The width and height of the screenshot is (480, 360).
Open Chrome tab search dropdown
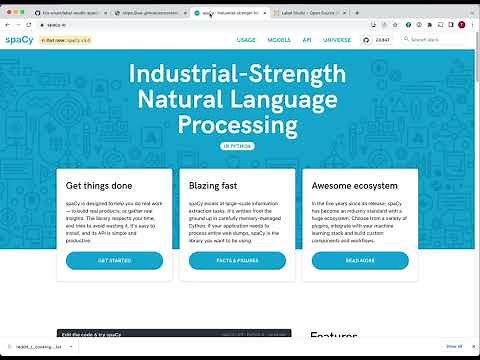472,13
